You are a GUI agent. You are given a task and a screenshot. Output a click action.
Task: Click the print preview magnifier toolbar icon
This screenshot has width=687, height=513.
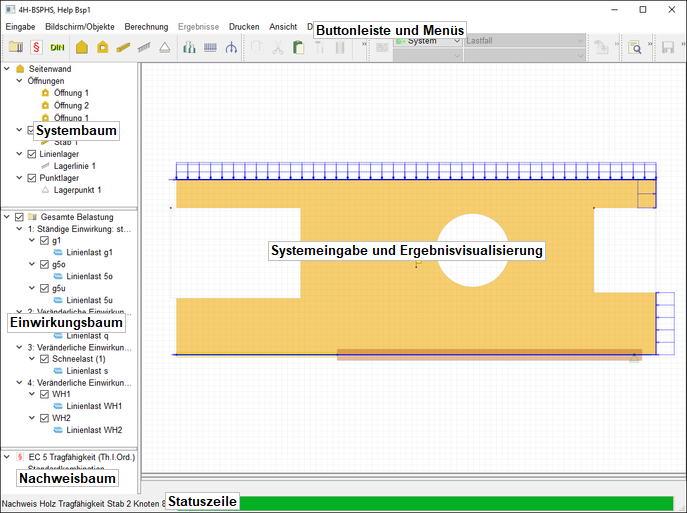(634, 47)
